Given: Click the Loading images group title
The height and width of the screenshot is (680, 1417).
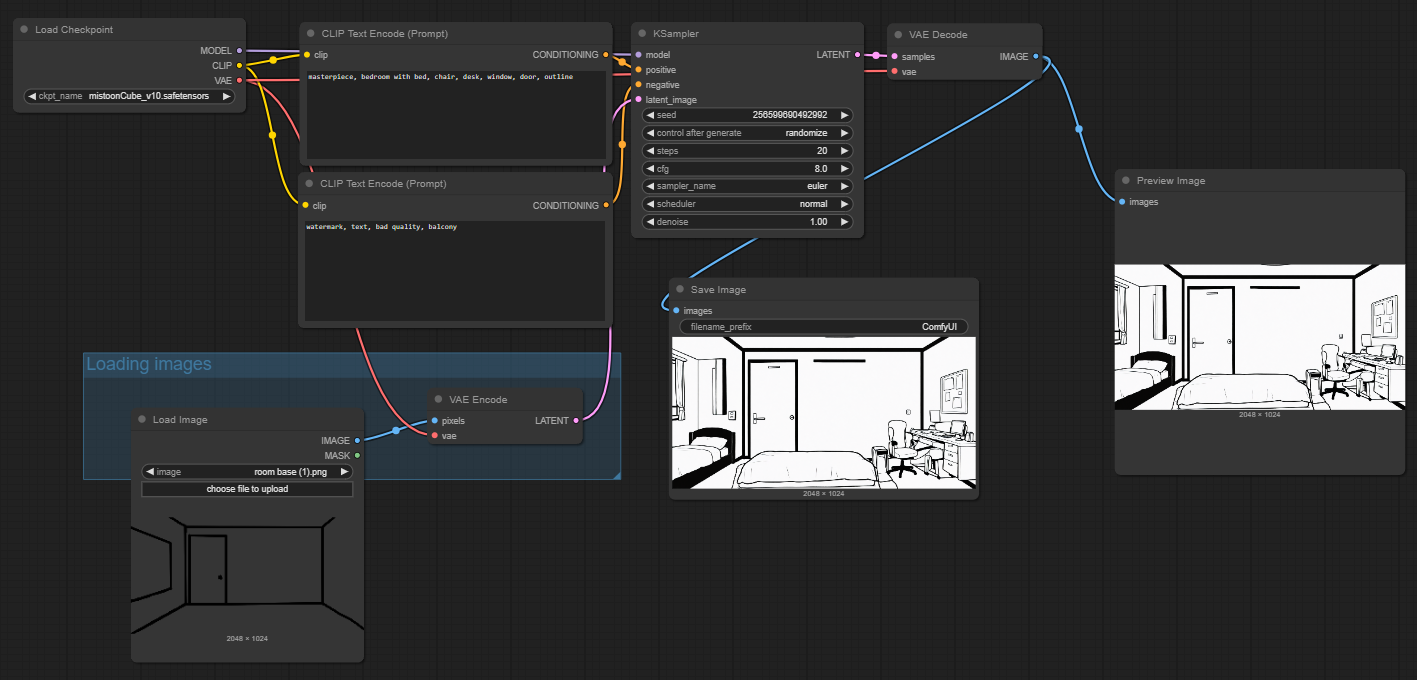Looking at the screenshot, I should pos(149,364).
